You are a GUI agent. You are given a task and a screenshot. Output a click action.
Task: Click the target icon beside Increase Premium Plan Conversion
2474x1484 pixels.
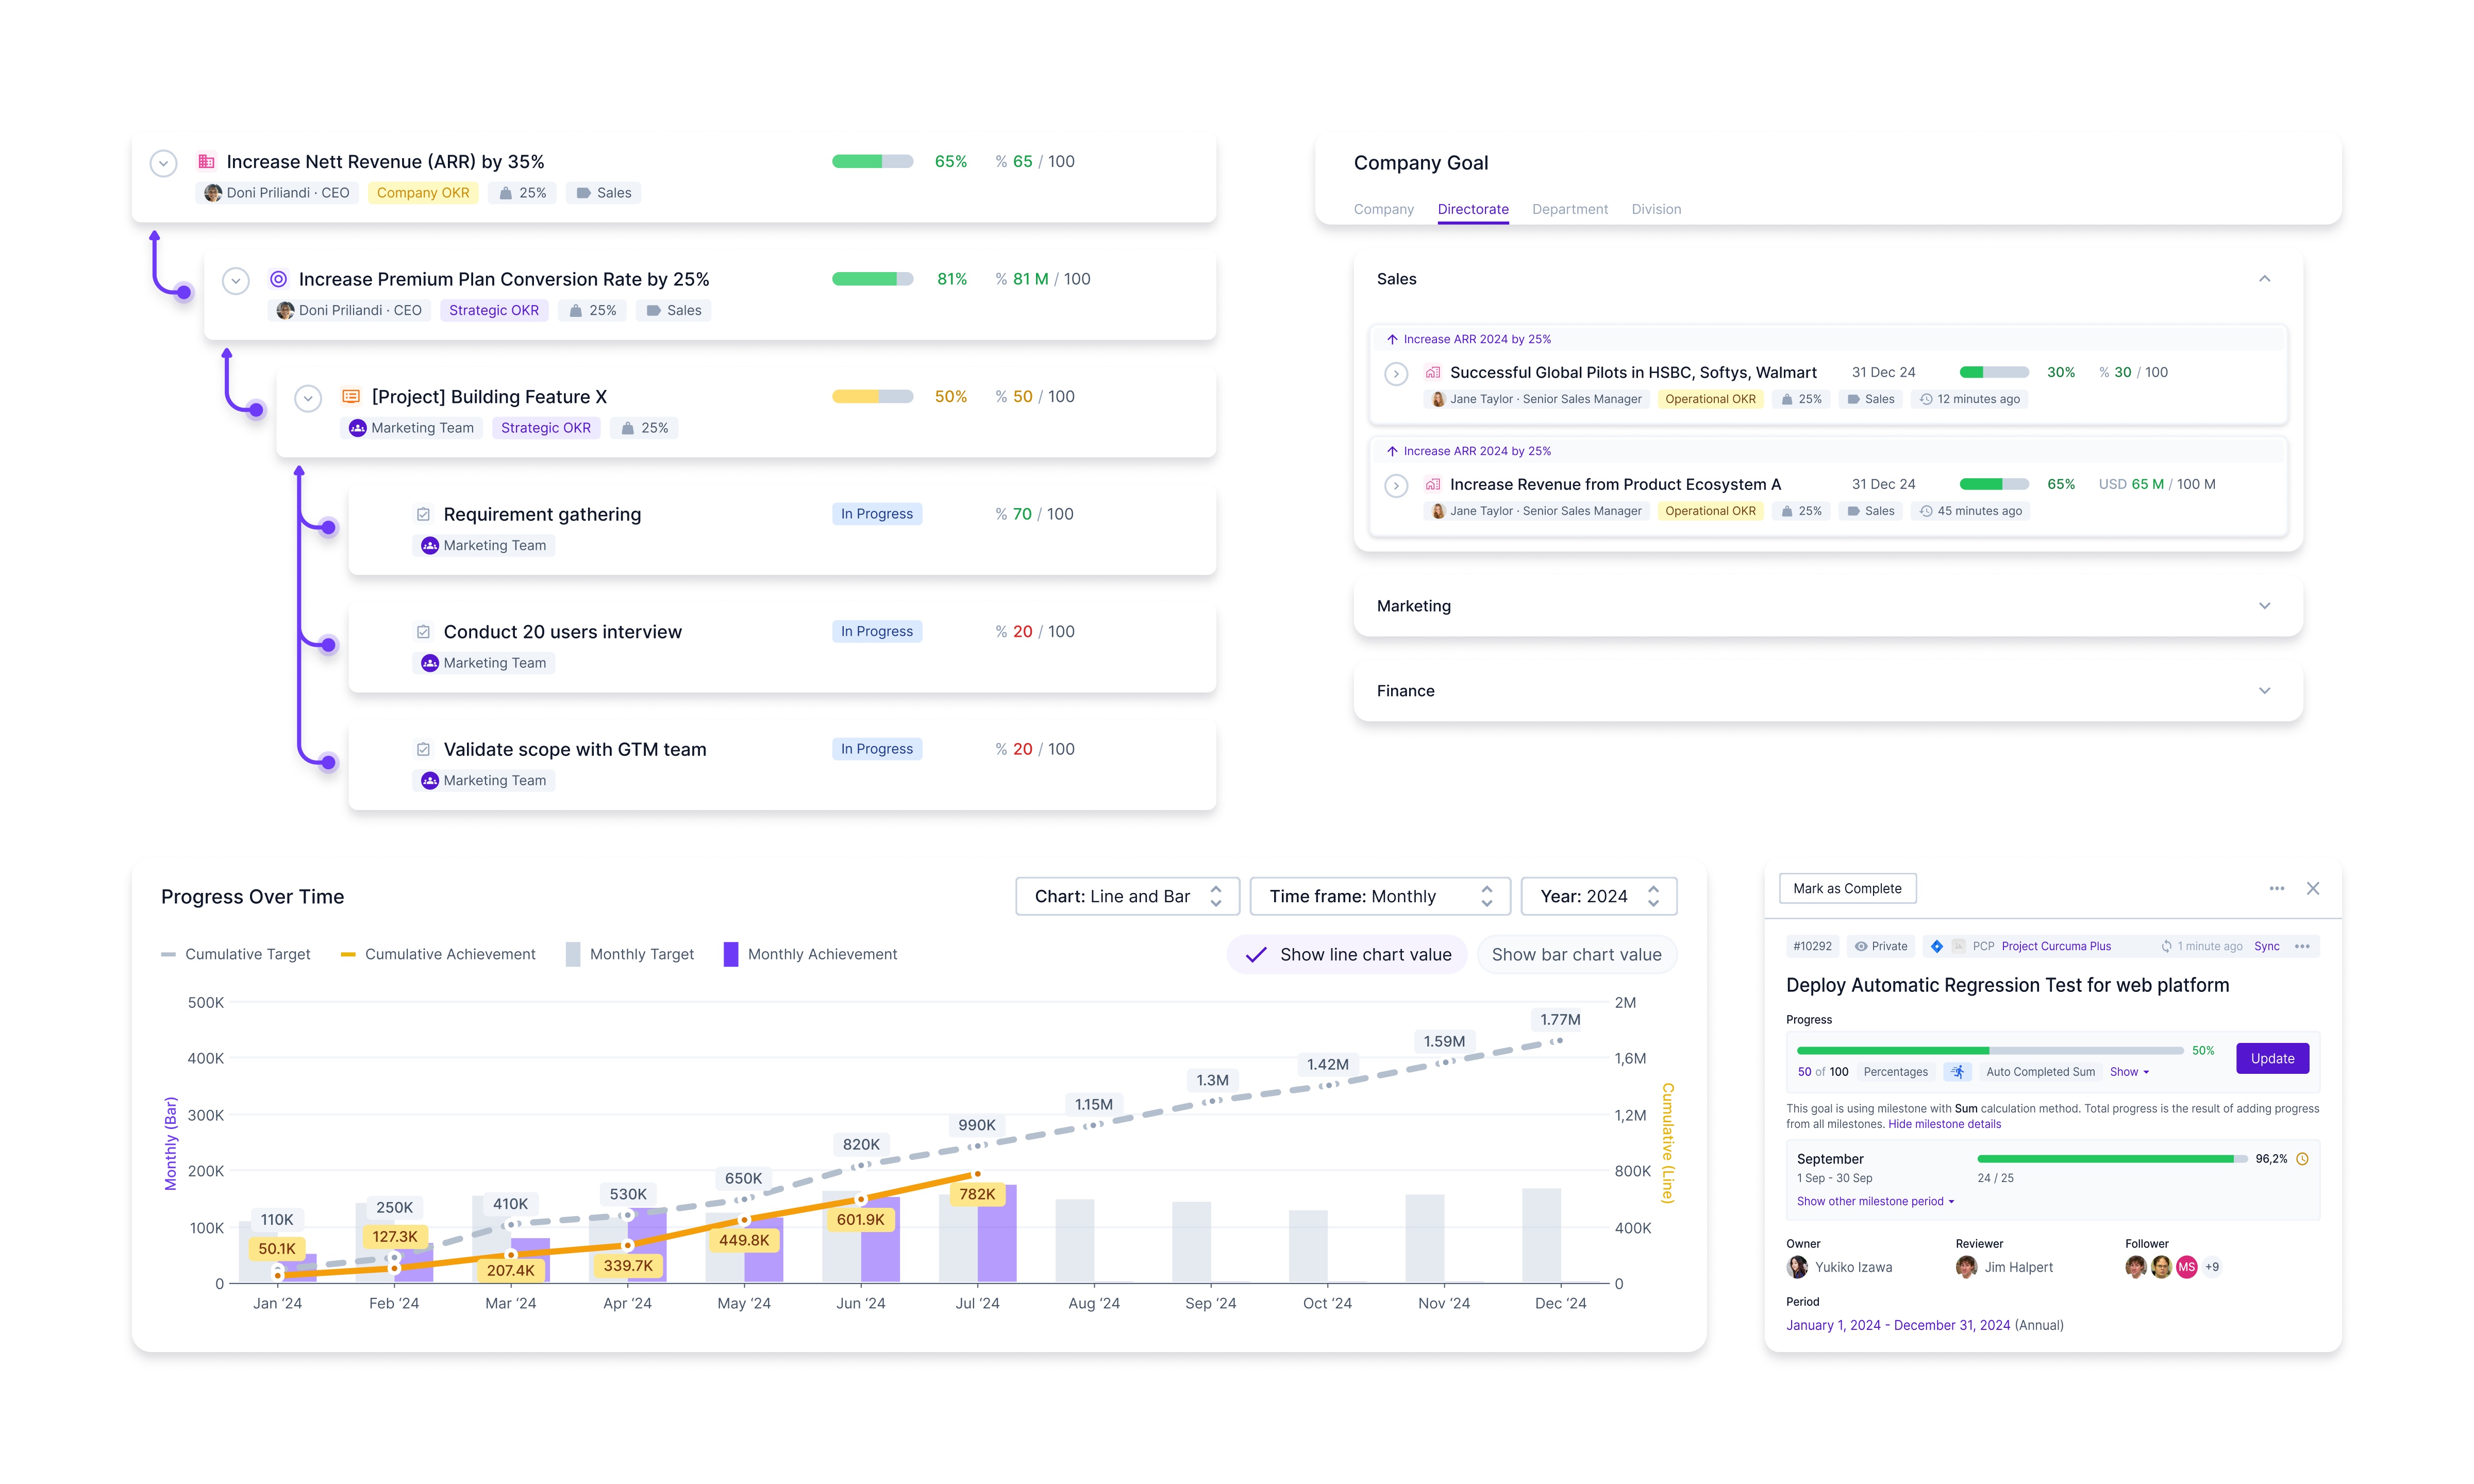278,279
